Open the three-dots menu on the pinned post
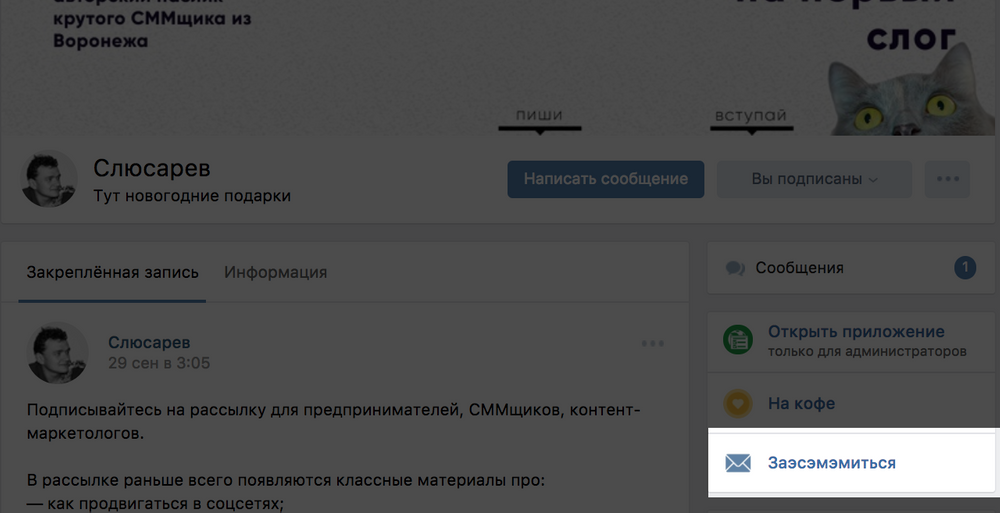The height and width of the screenshot is (513, 1000). 653,344
